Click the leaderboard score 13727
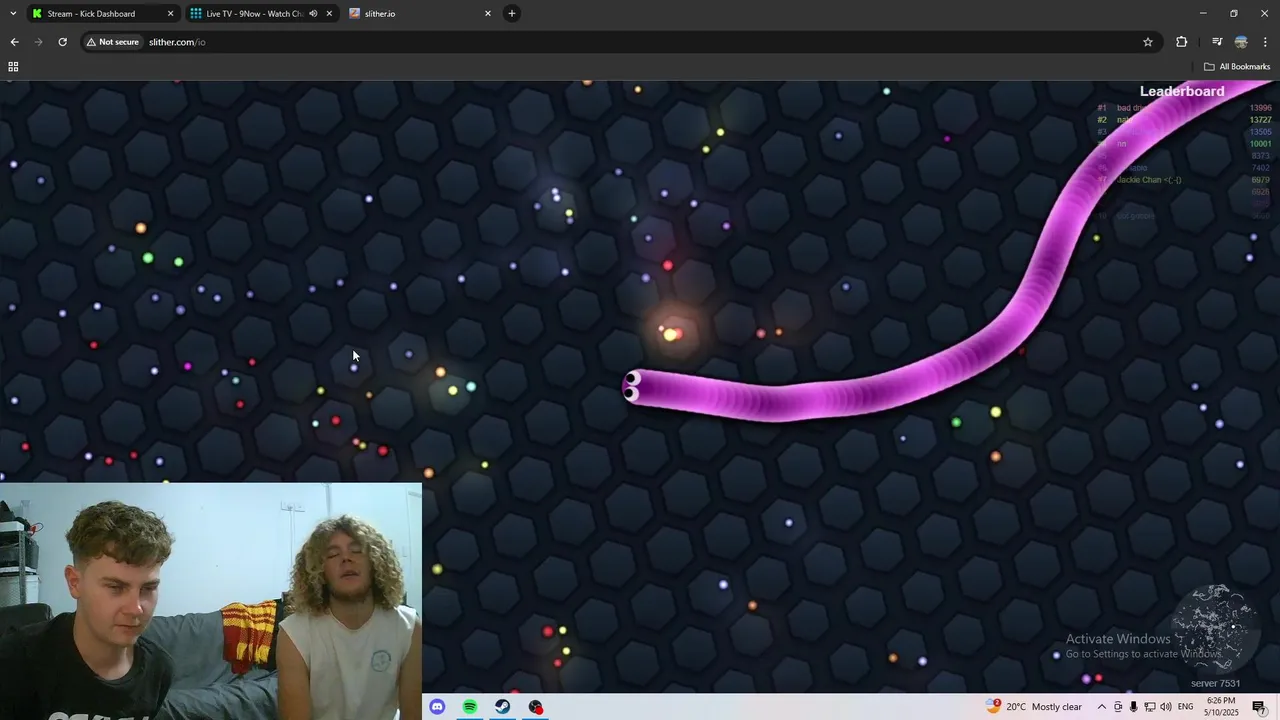 [x=1260, y=120]
